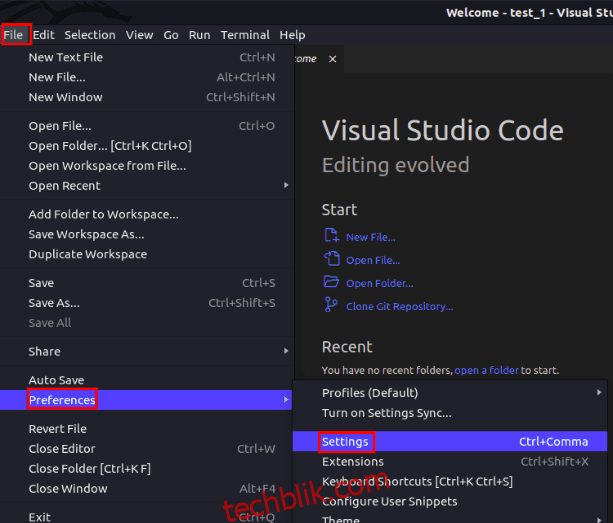
Task: Choose New Text File from the menu
Action: coord(146,57)
